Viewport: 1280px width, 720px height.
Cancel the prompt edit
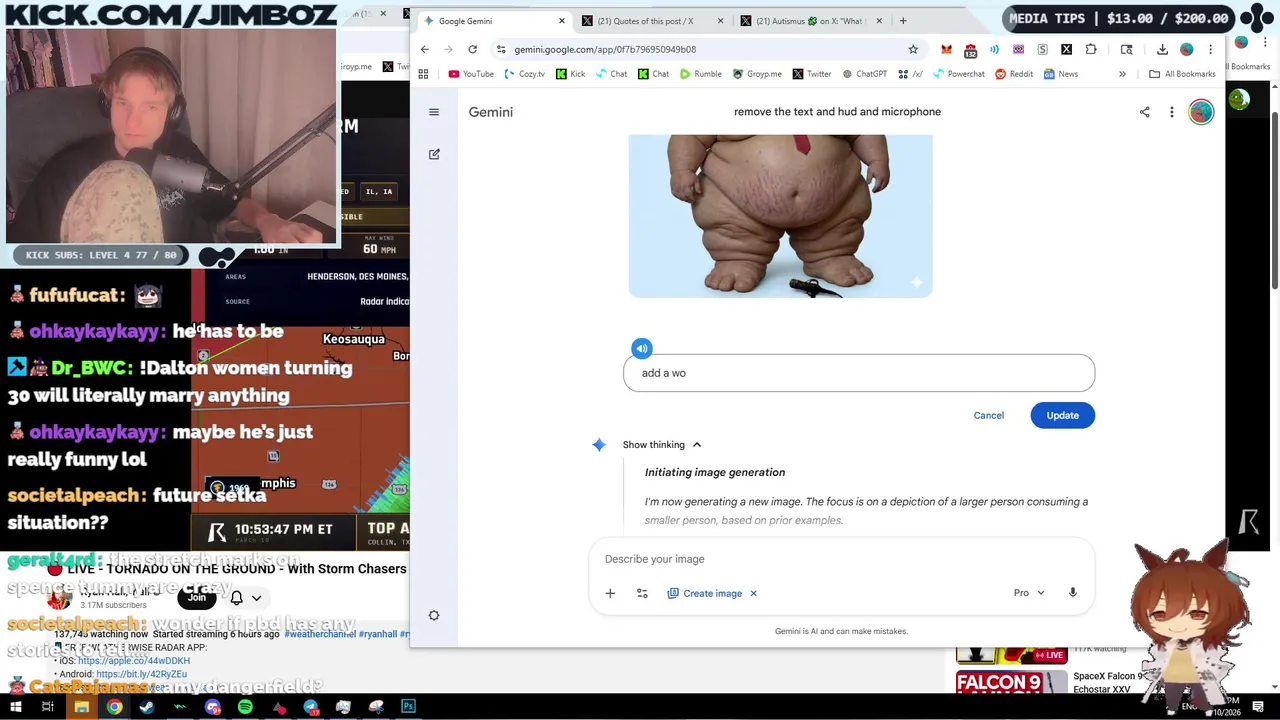click(x=989, y=416)
